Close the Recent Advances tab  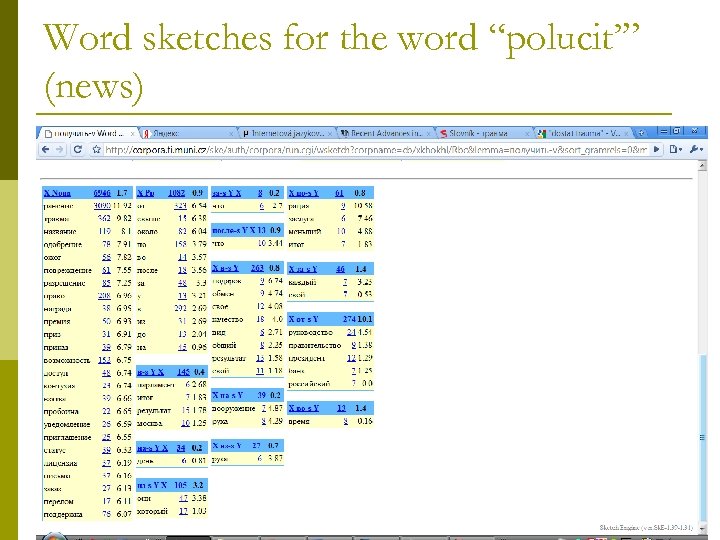[428, 134]
